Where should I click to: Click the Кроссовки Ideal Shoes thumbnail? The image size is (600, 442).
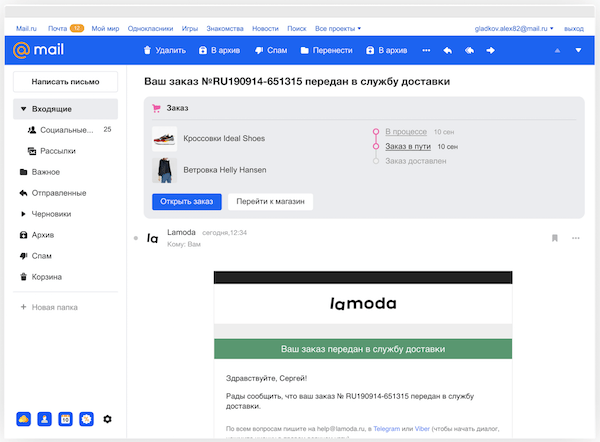click(165, 139)
